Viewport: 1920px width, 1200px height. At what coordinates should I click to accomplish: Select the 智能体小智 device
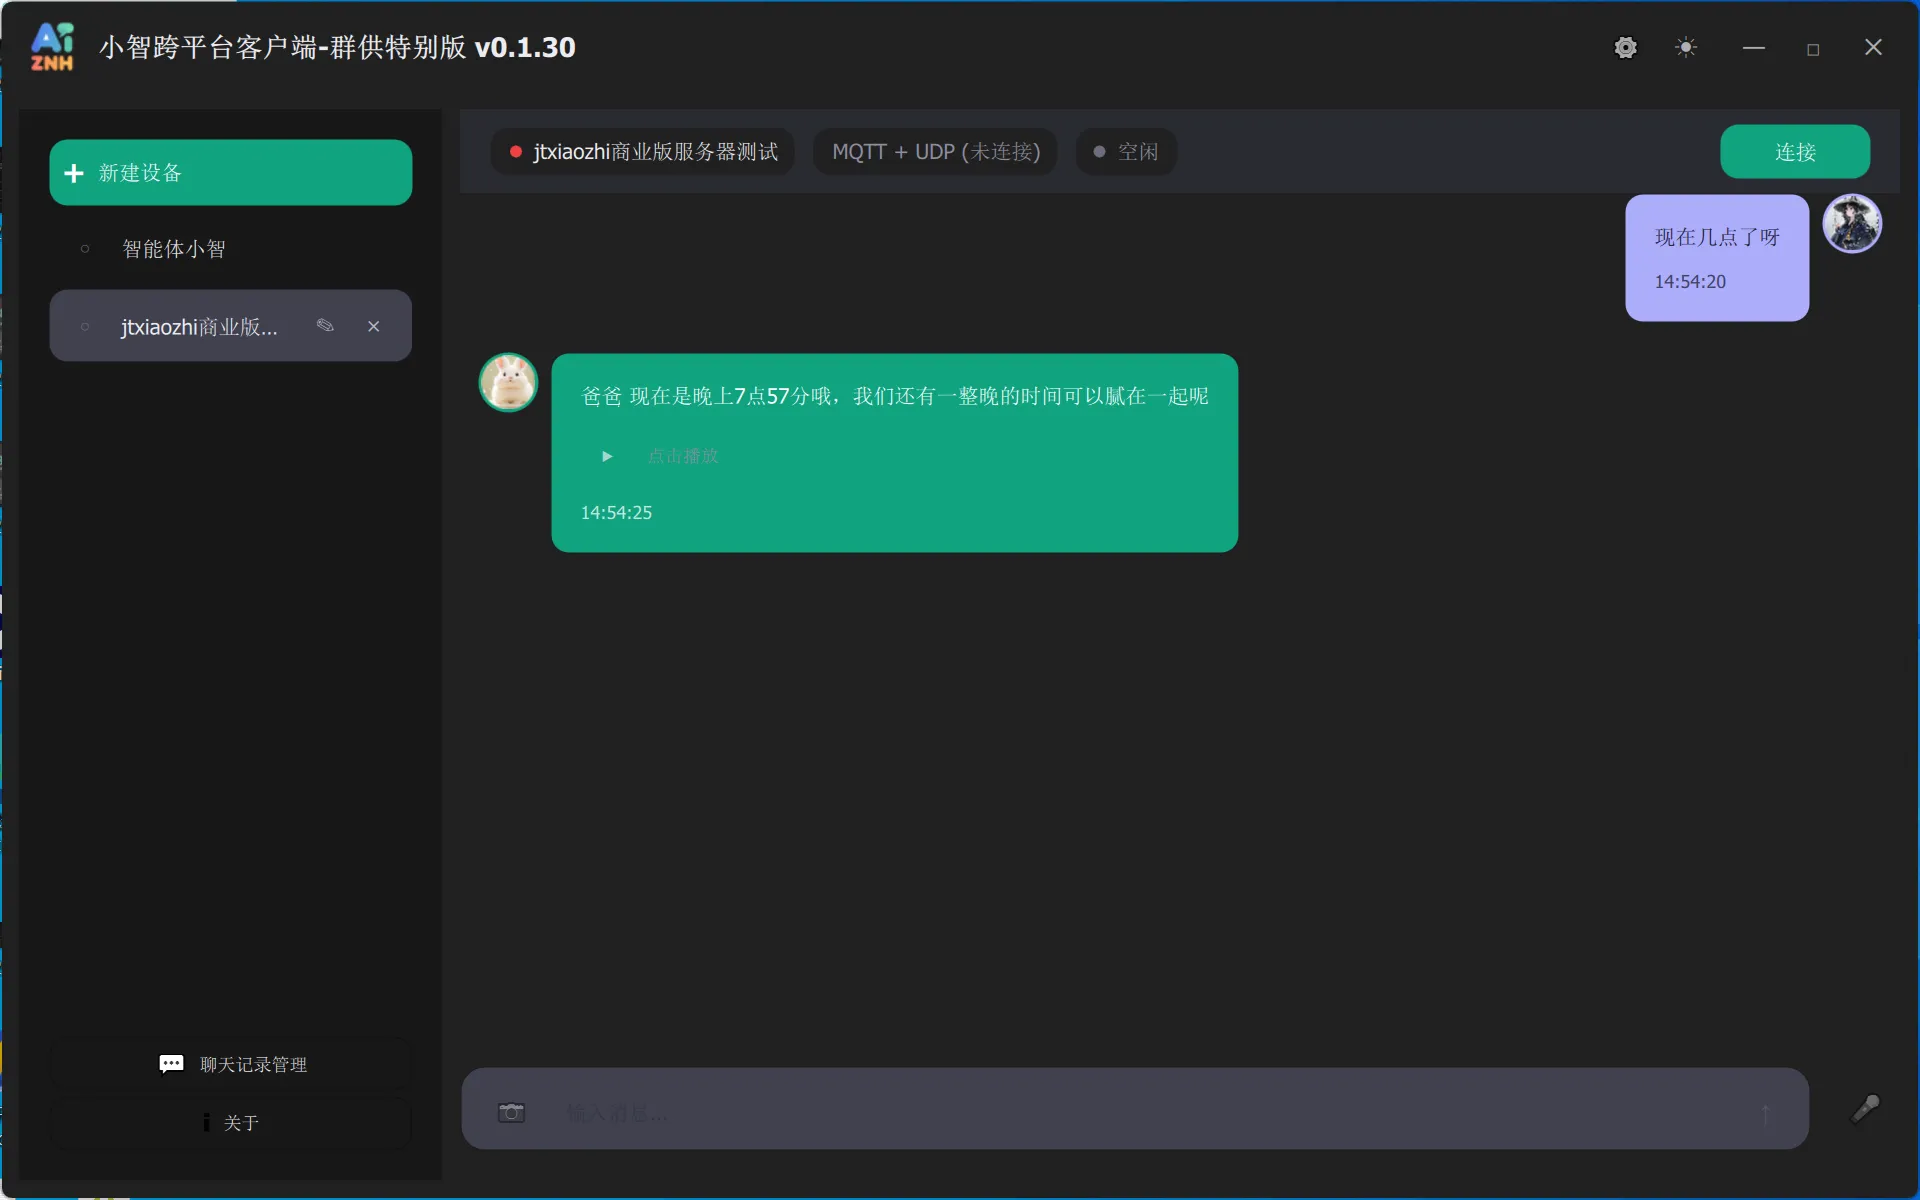click(x=174, y=249)
